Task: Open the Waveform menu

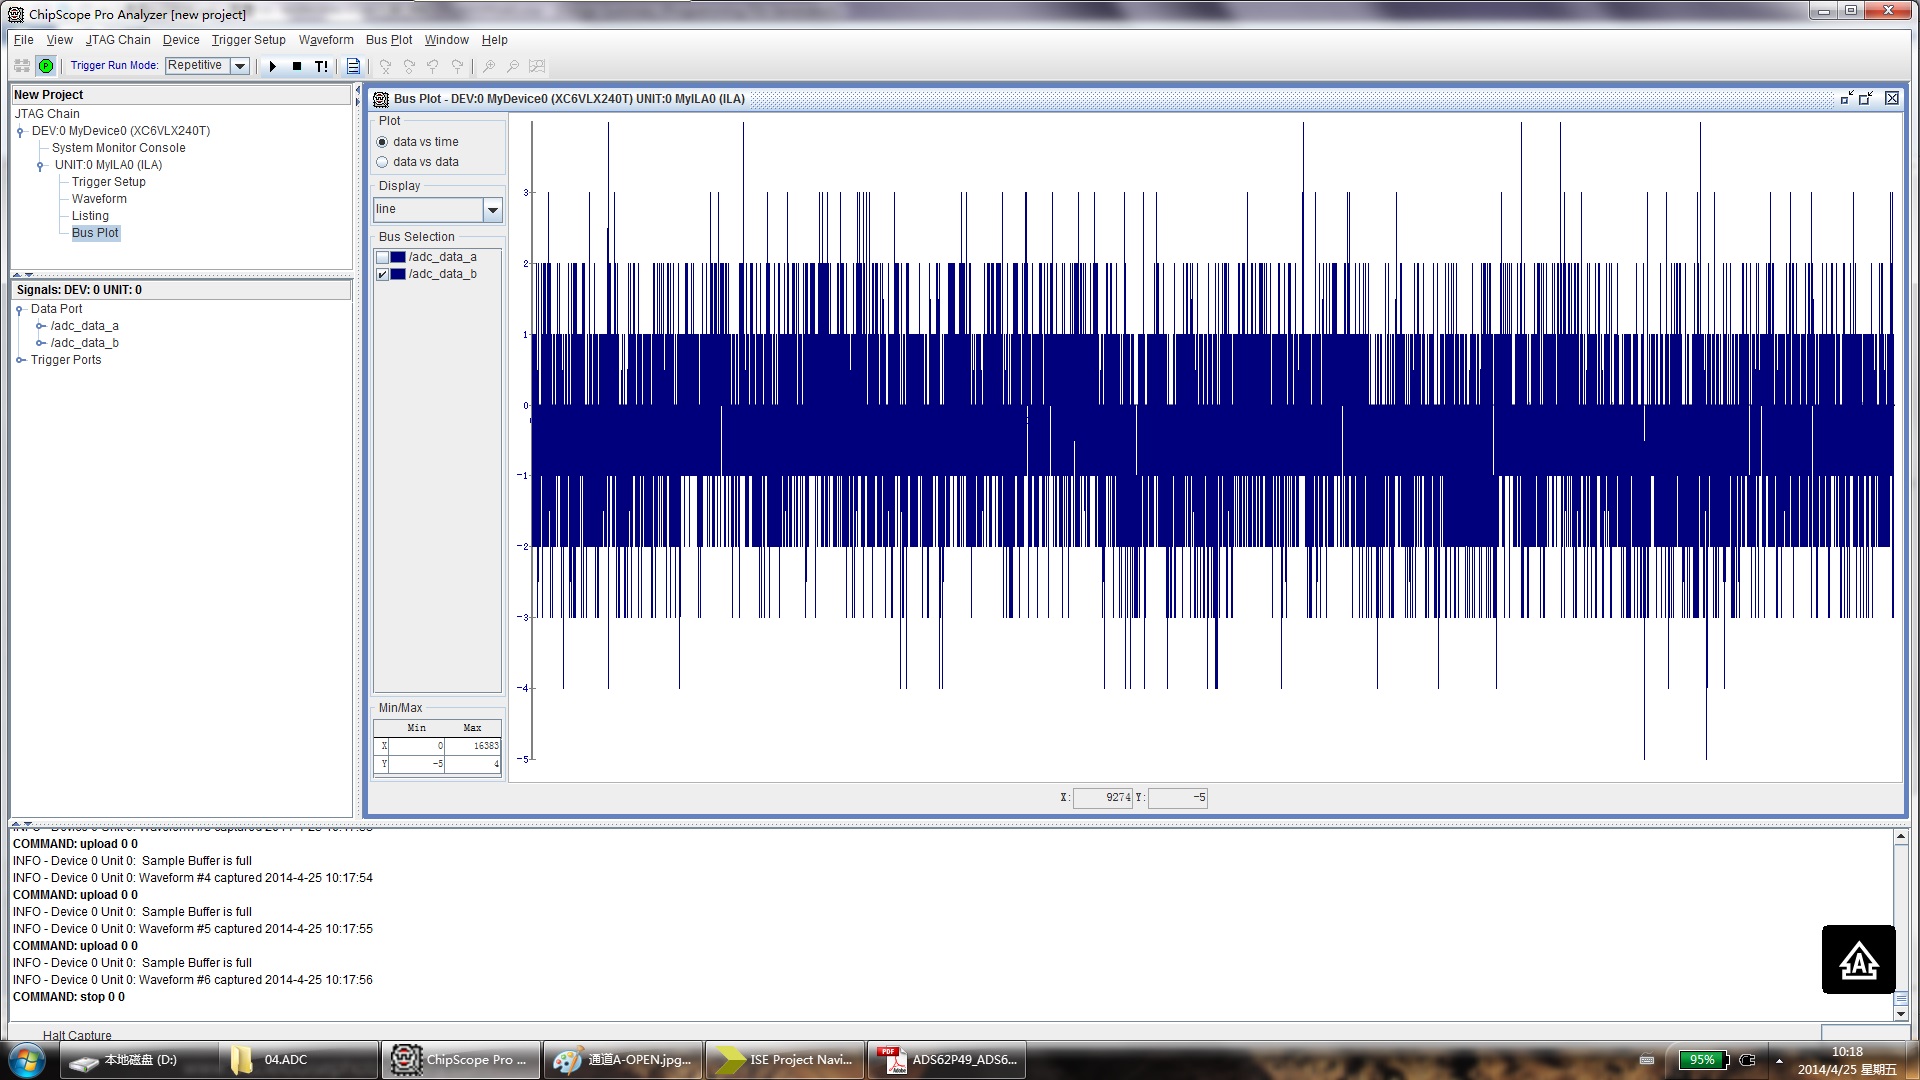Action: 326,40
